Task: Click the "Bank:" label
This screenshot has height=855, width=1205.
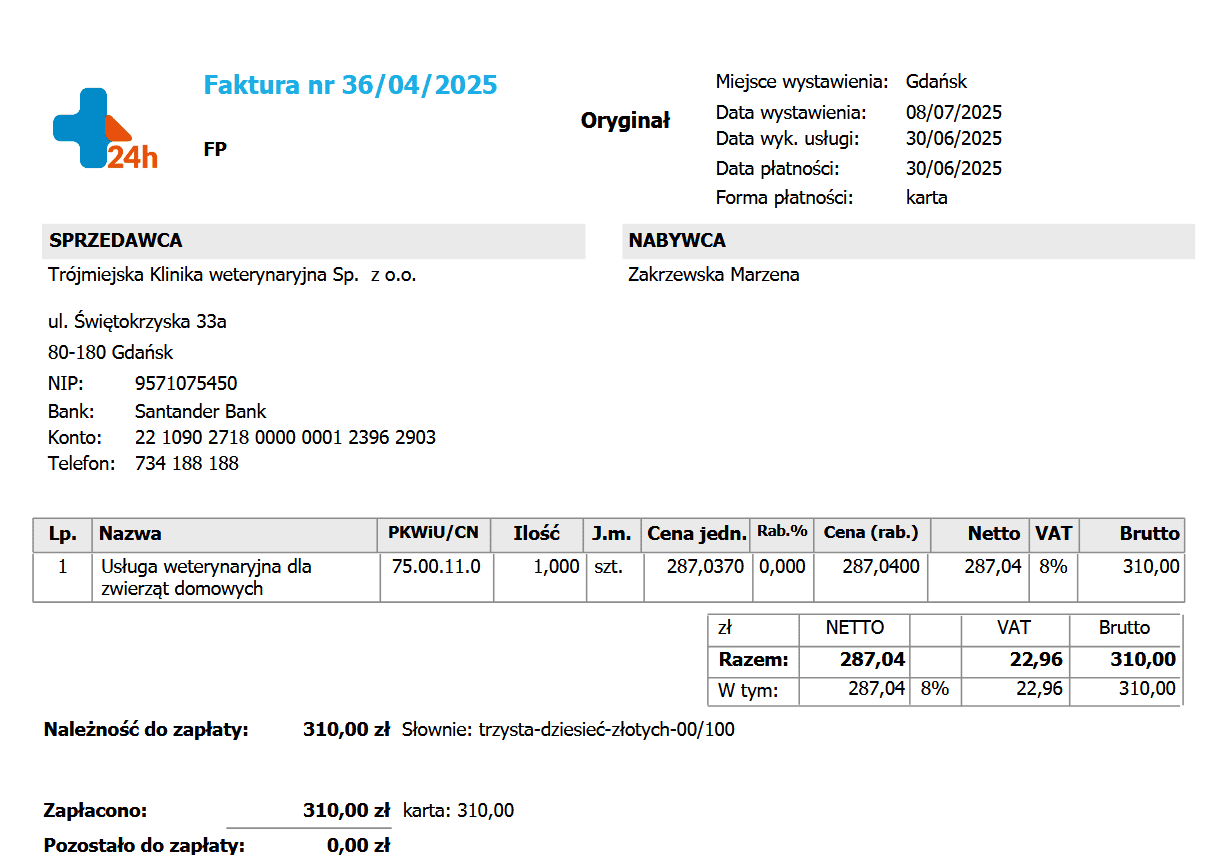Action: [x=71, y=411]
